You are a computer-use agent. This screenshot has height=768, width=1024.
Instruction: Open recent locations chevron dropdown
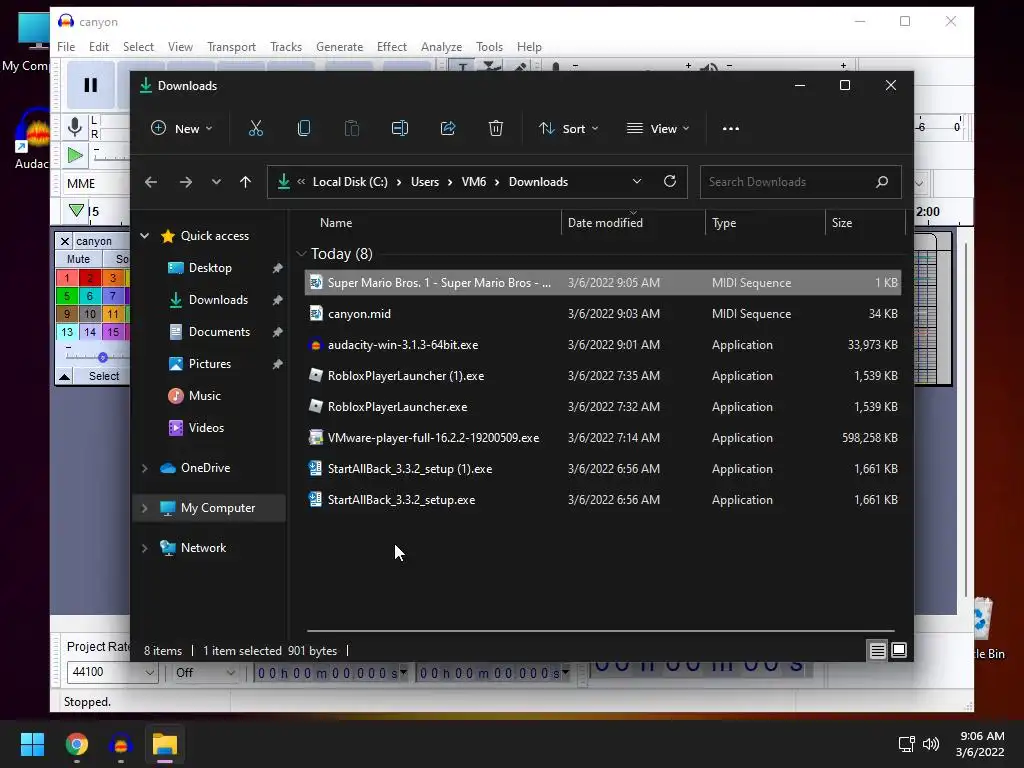(x=216, y=182)
